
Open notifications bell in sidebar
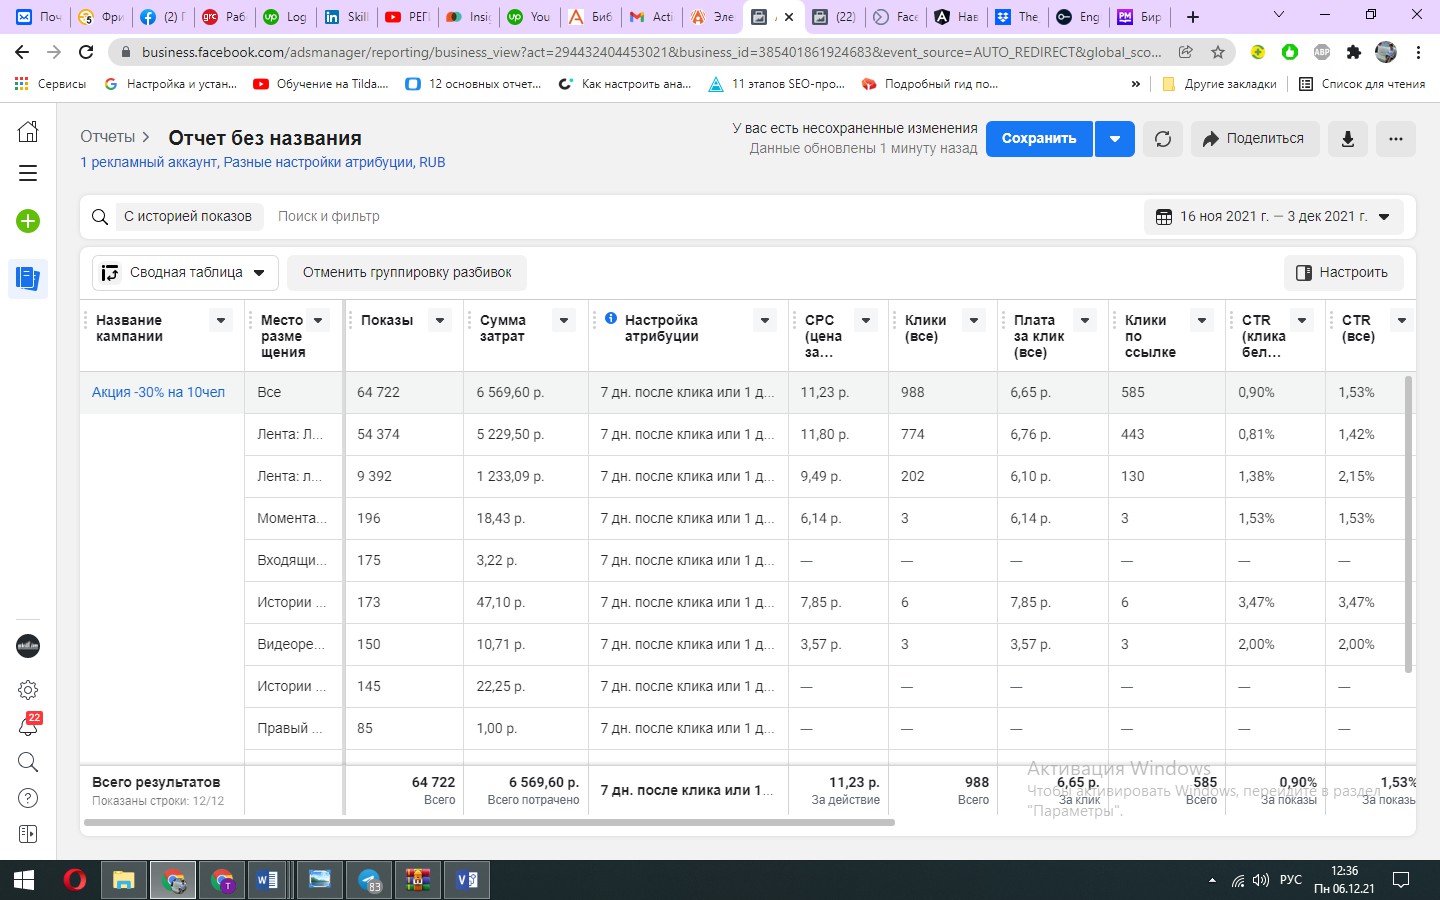pos(28,726)
